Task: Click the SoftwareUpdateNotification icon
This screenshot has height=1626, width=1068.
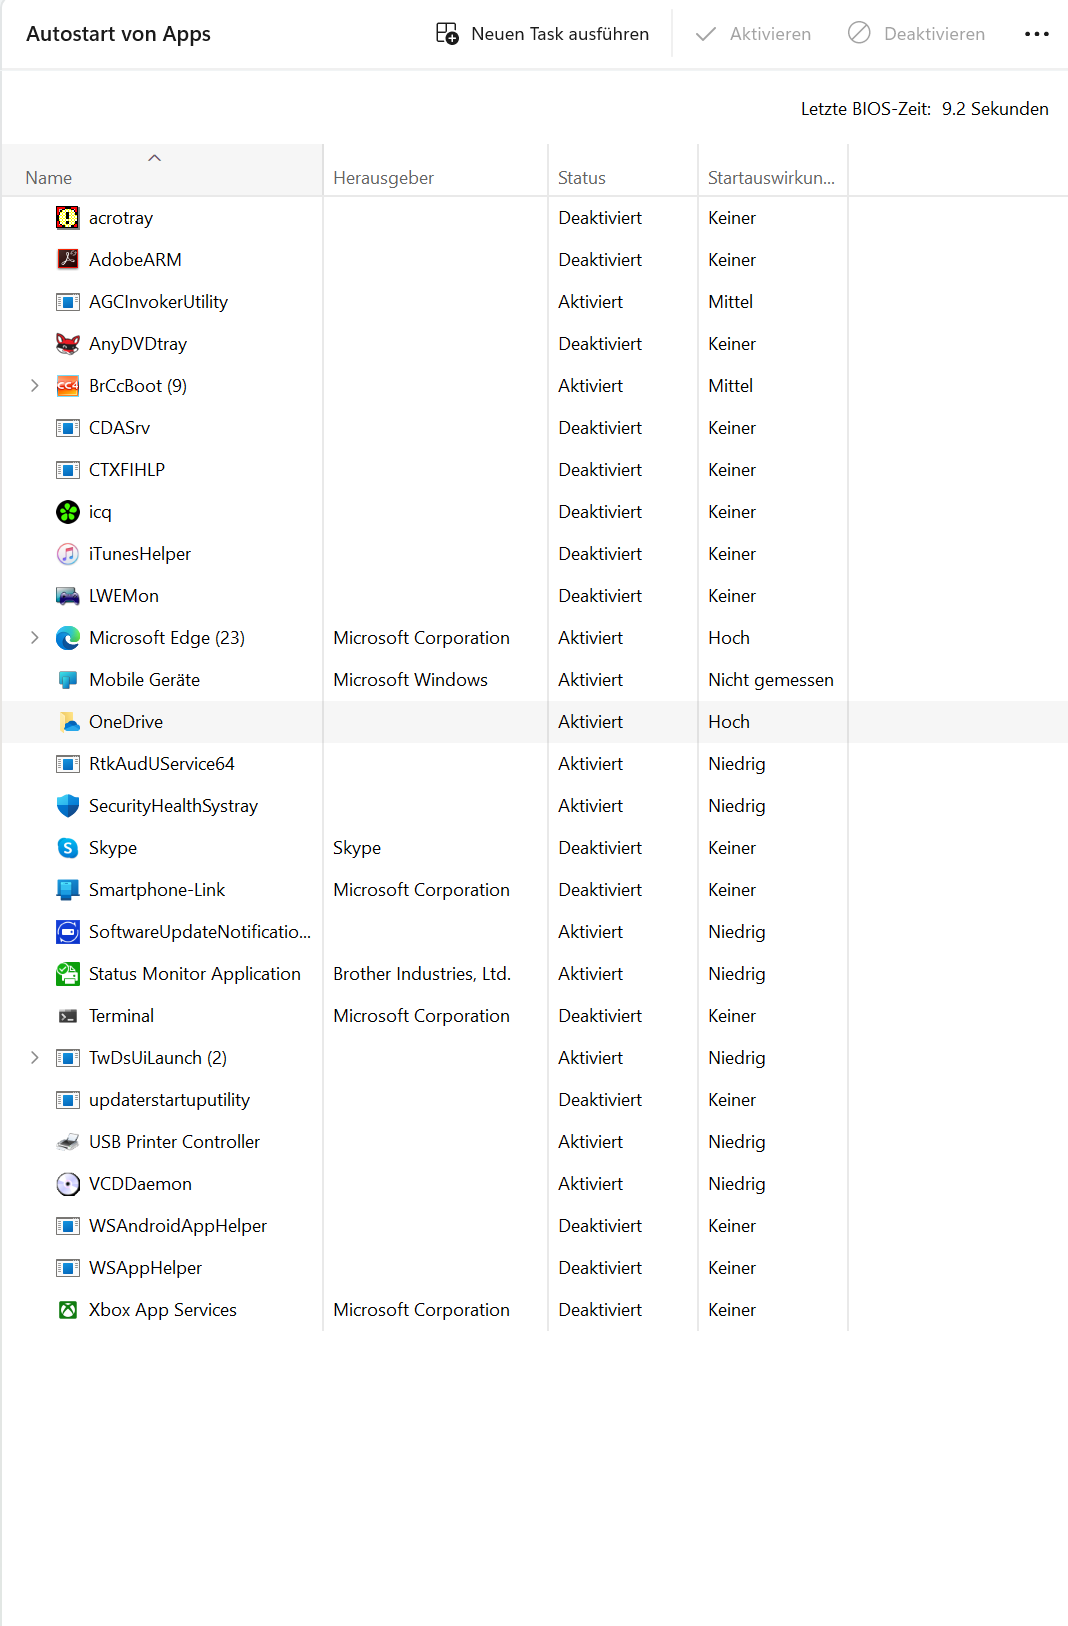Action: click(67, 932)
